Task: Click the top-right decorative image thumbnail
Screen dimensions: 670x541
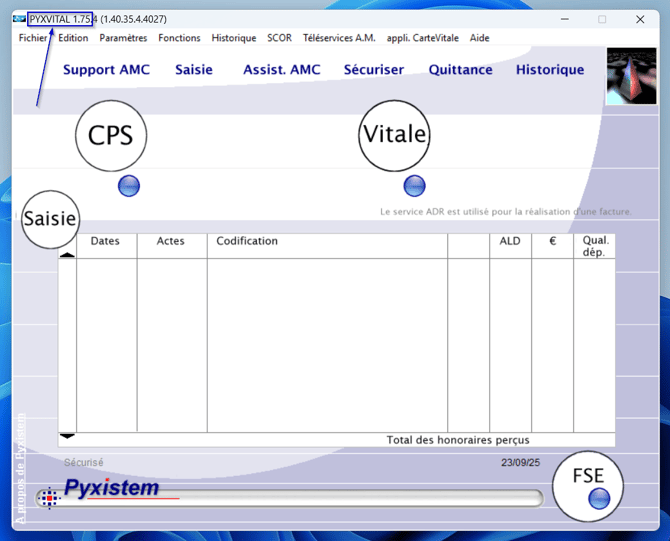Action: (x=631, y=76)
